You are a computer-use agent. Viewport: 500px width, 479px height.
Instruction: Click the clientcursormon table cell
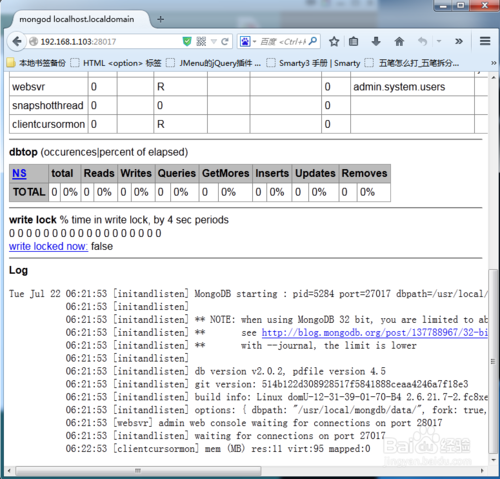pos(49,124)
